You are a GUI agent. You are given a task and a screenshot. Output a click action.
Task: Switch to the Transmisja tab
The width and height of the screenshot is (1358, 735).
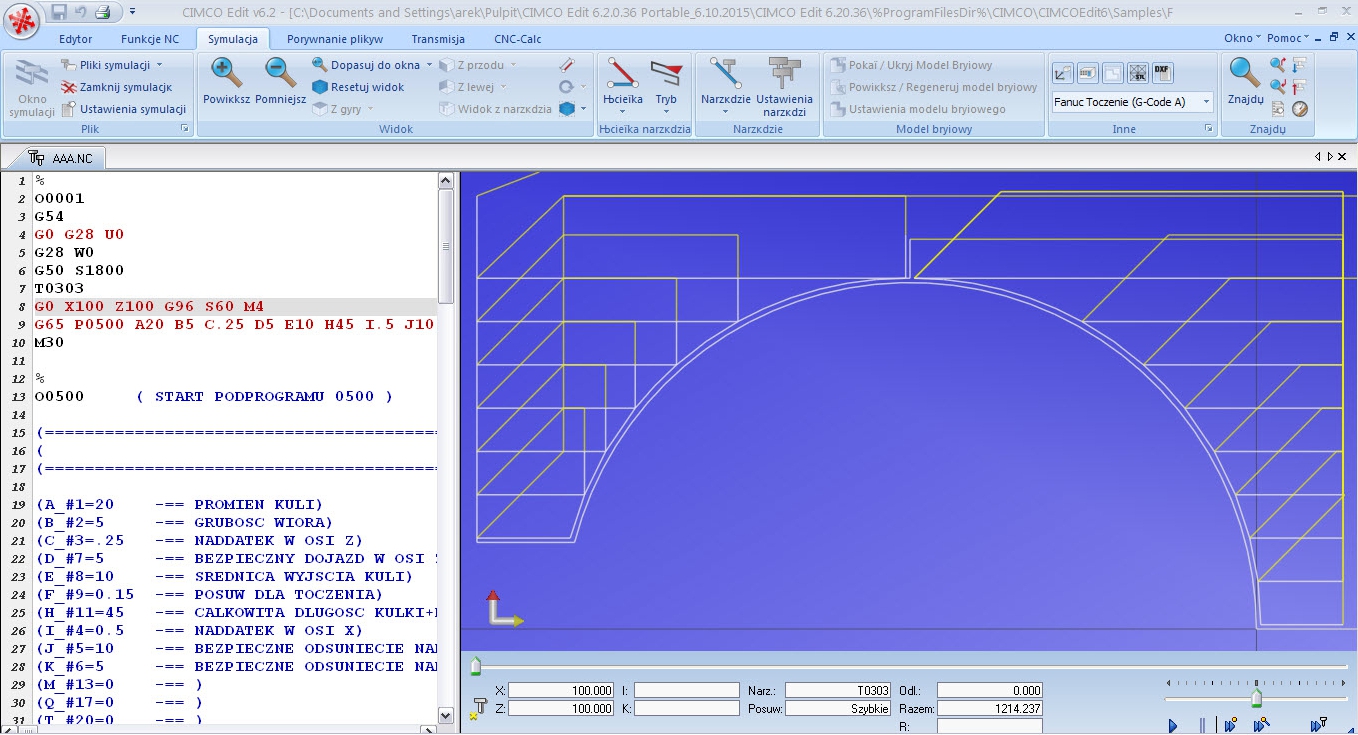(438, 39)
